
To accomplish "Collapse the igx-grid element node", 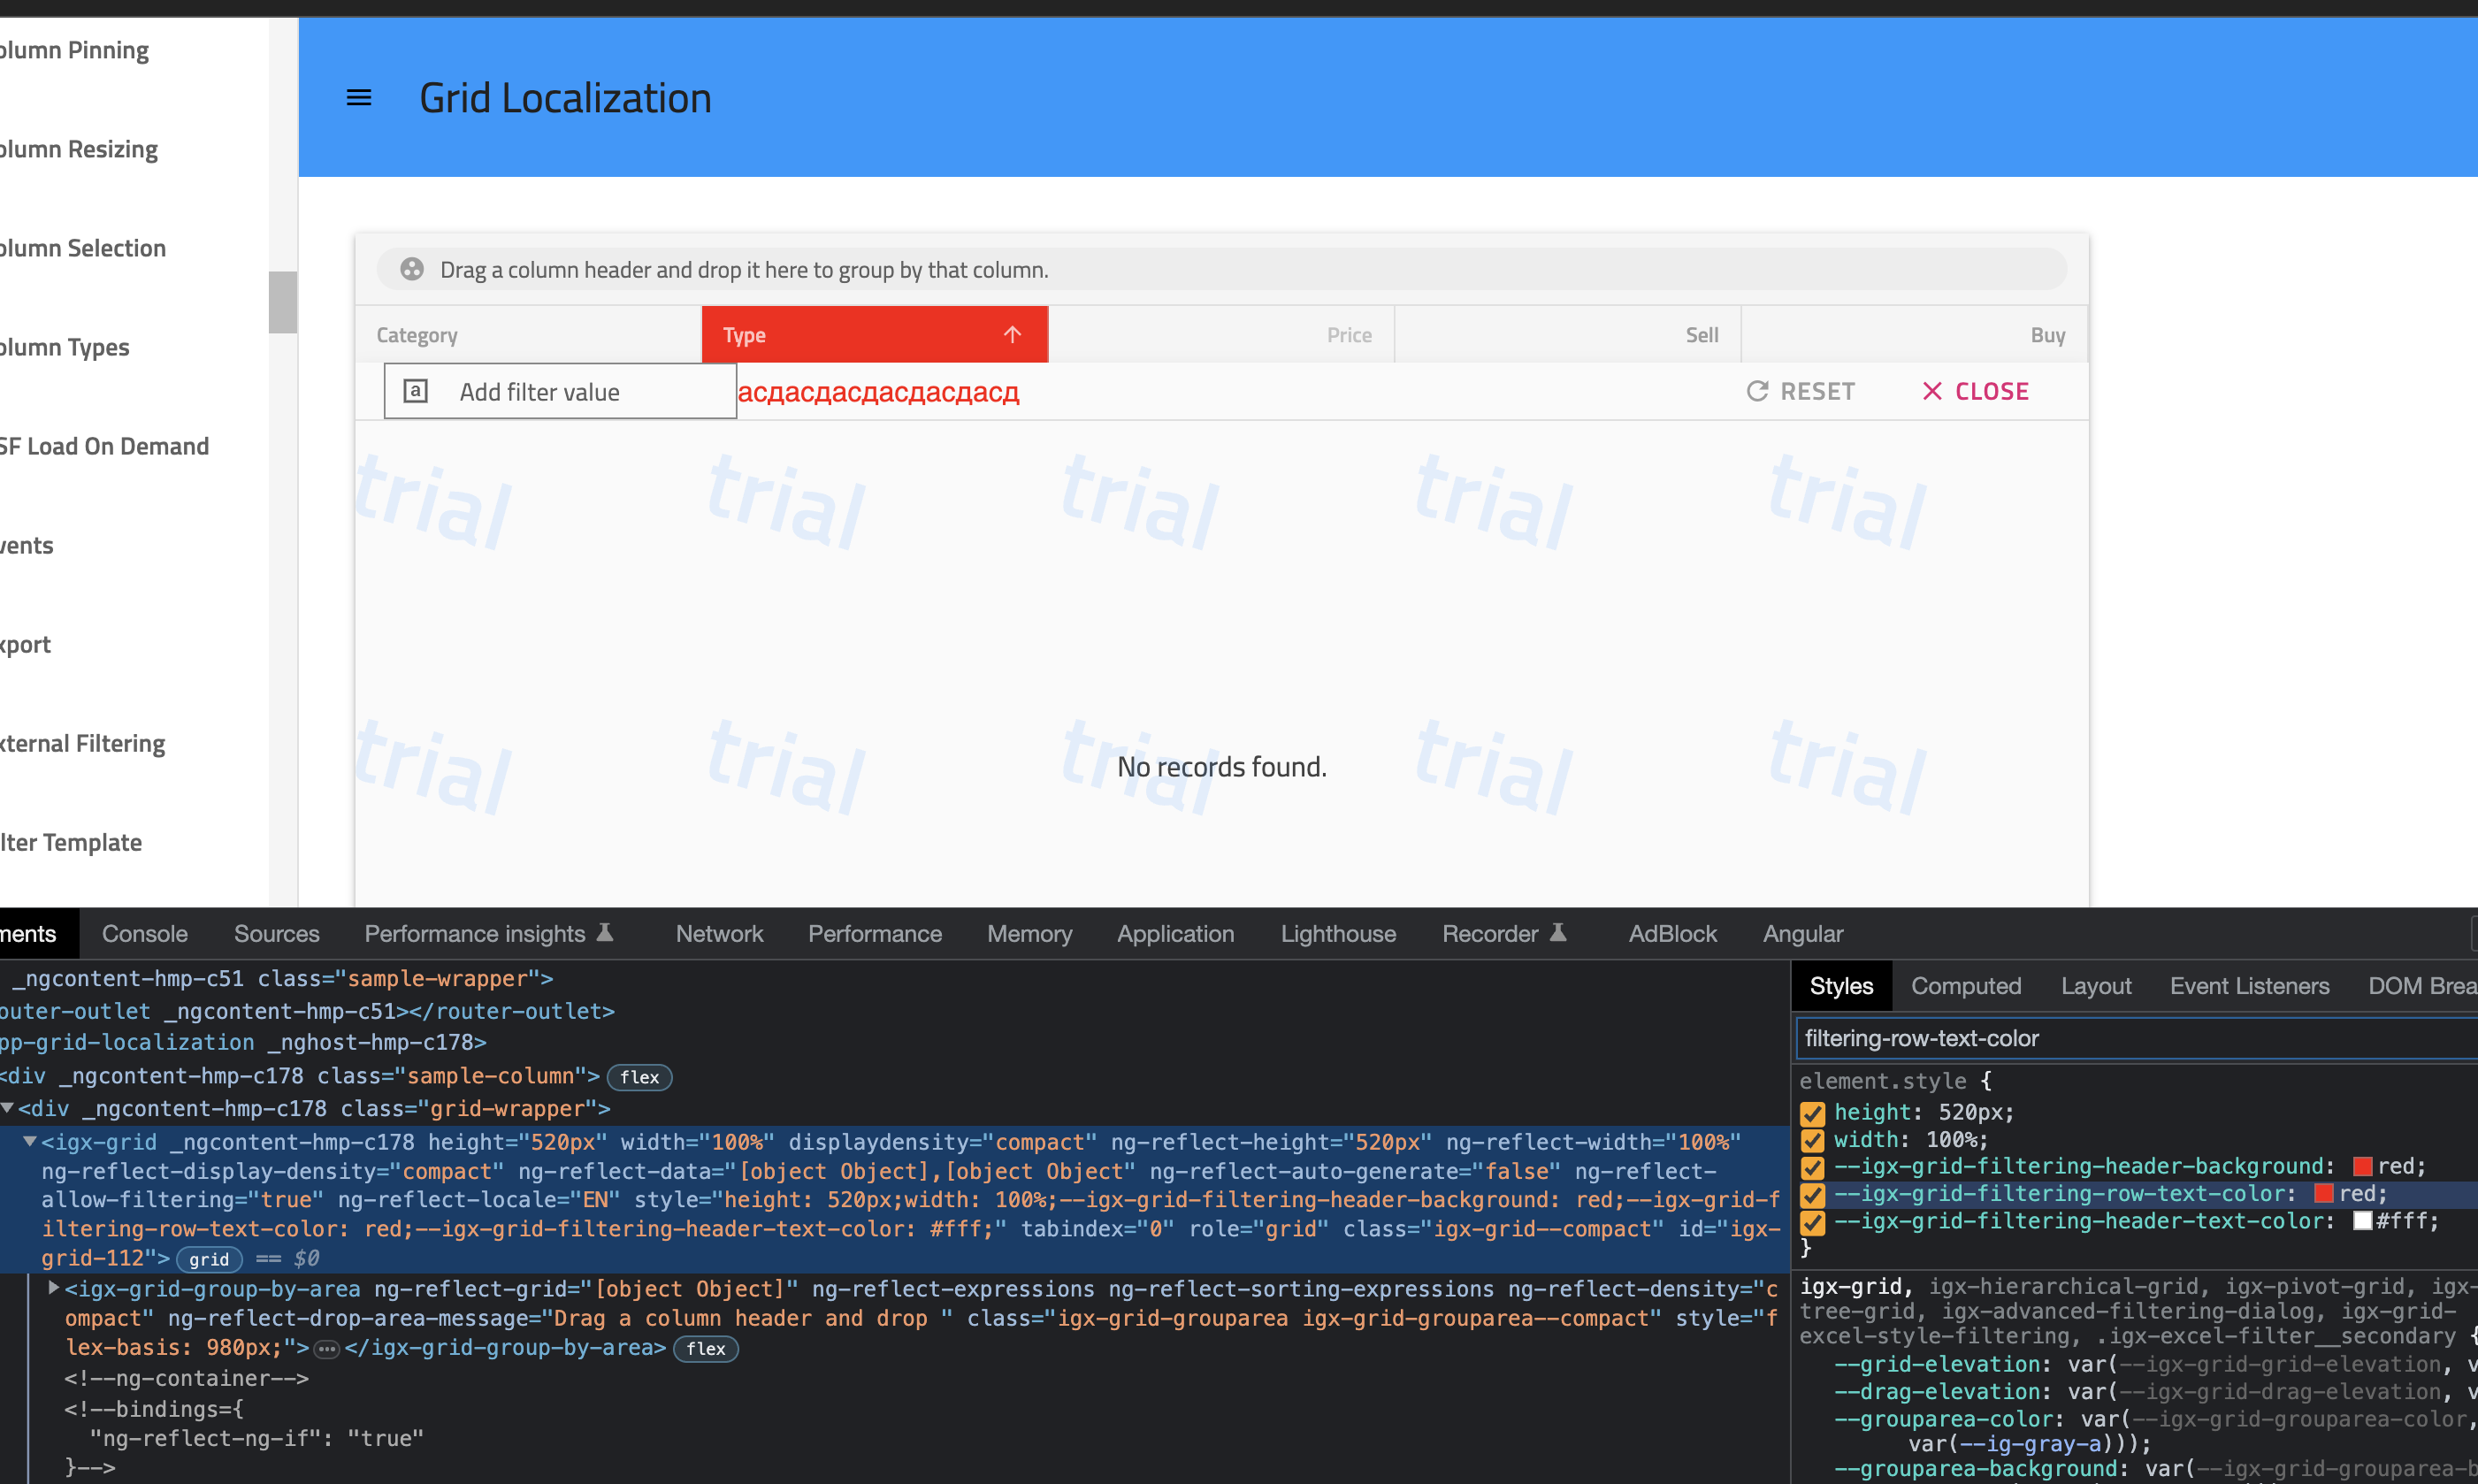I will pyautogui.click(x=29, y=1142).
